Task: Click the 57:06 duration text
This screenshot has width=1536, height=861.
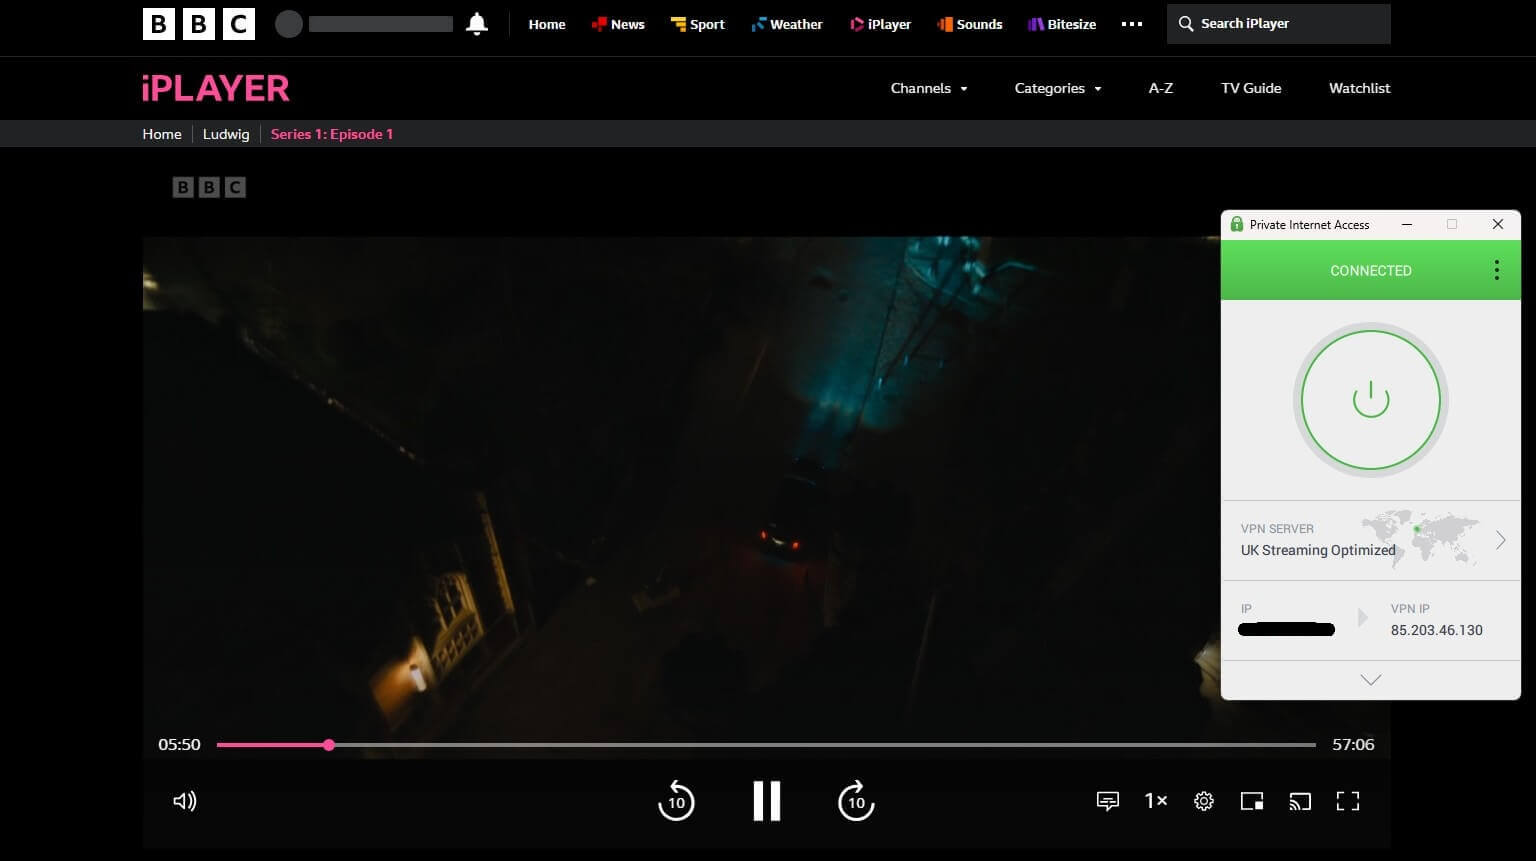Action: (x=1353, y=745)
